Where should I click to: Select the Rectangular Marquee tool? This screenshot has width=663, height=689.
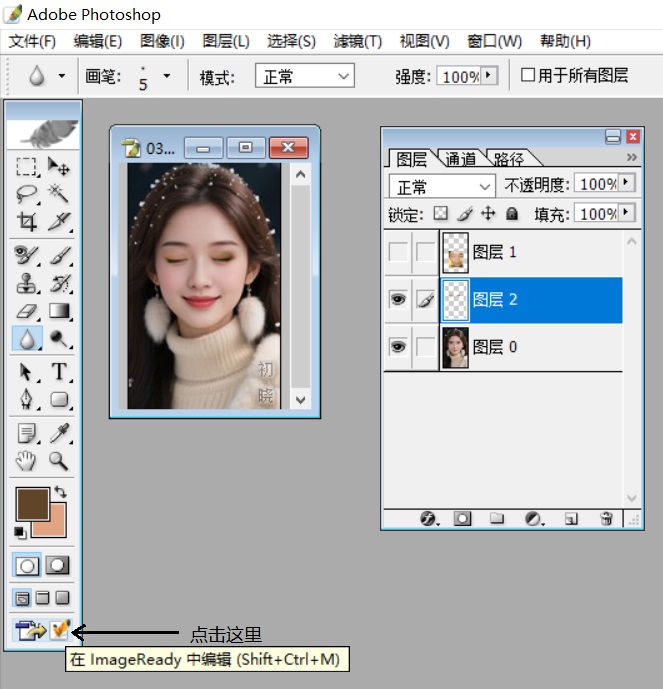[x=27, y=167]
